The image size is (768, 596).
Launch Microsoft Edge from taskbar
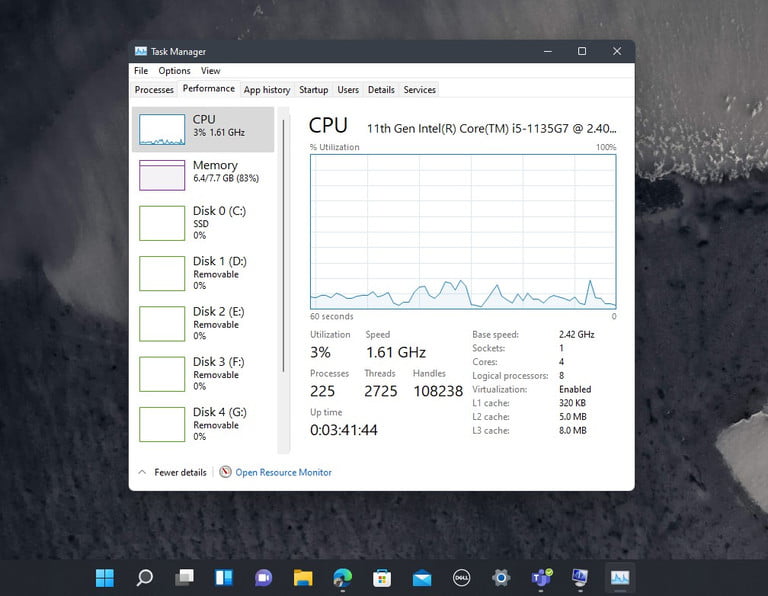(342, 578)
